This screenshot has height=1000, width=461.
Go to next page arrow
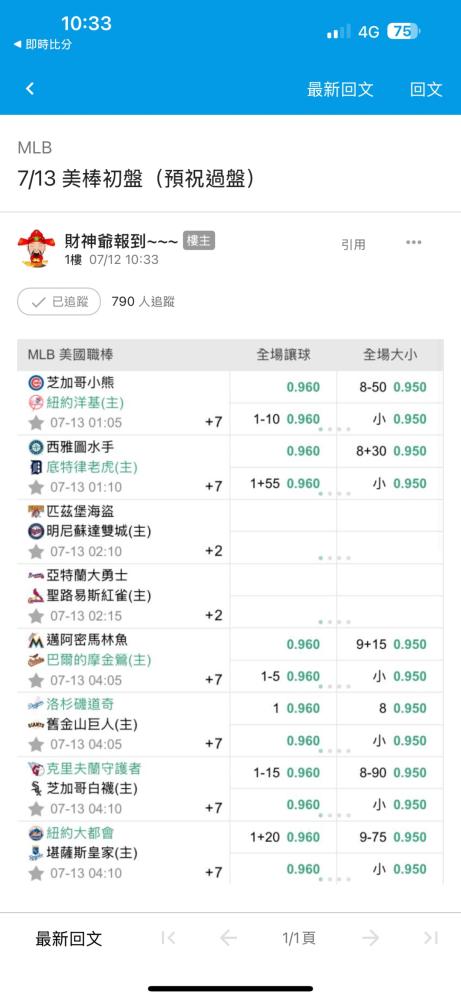pos(370,938)
